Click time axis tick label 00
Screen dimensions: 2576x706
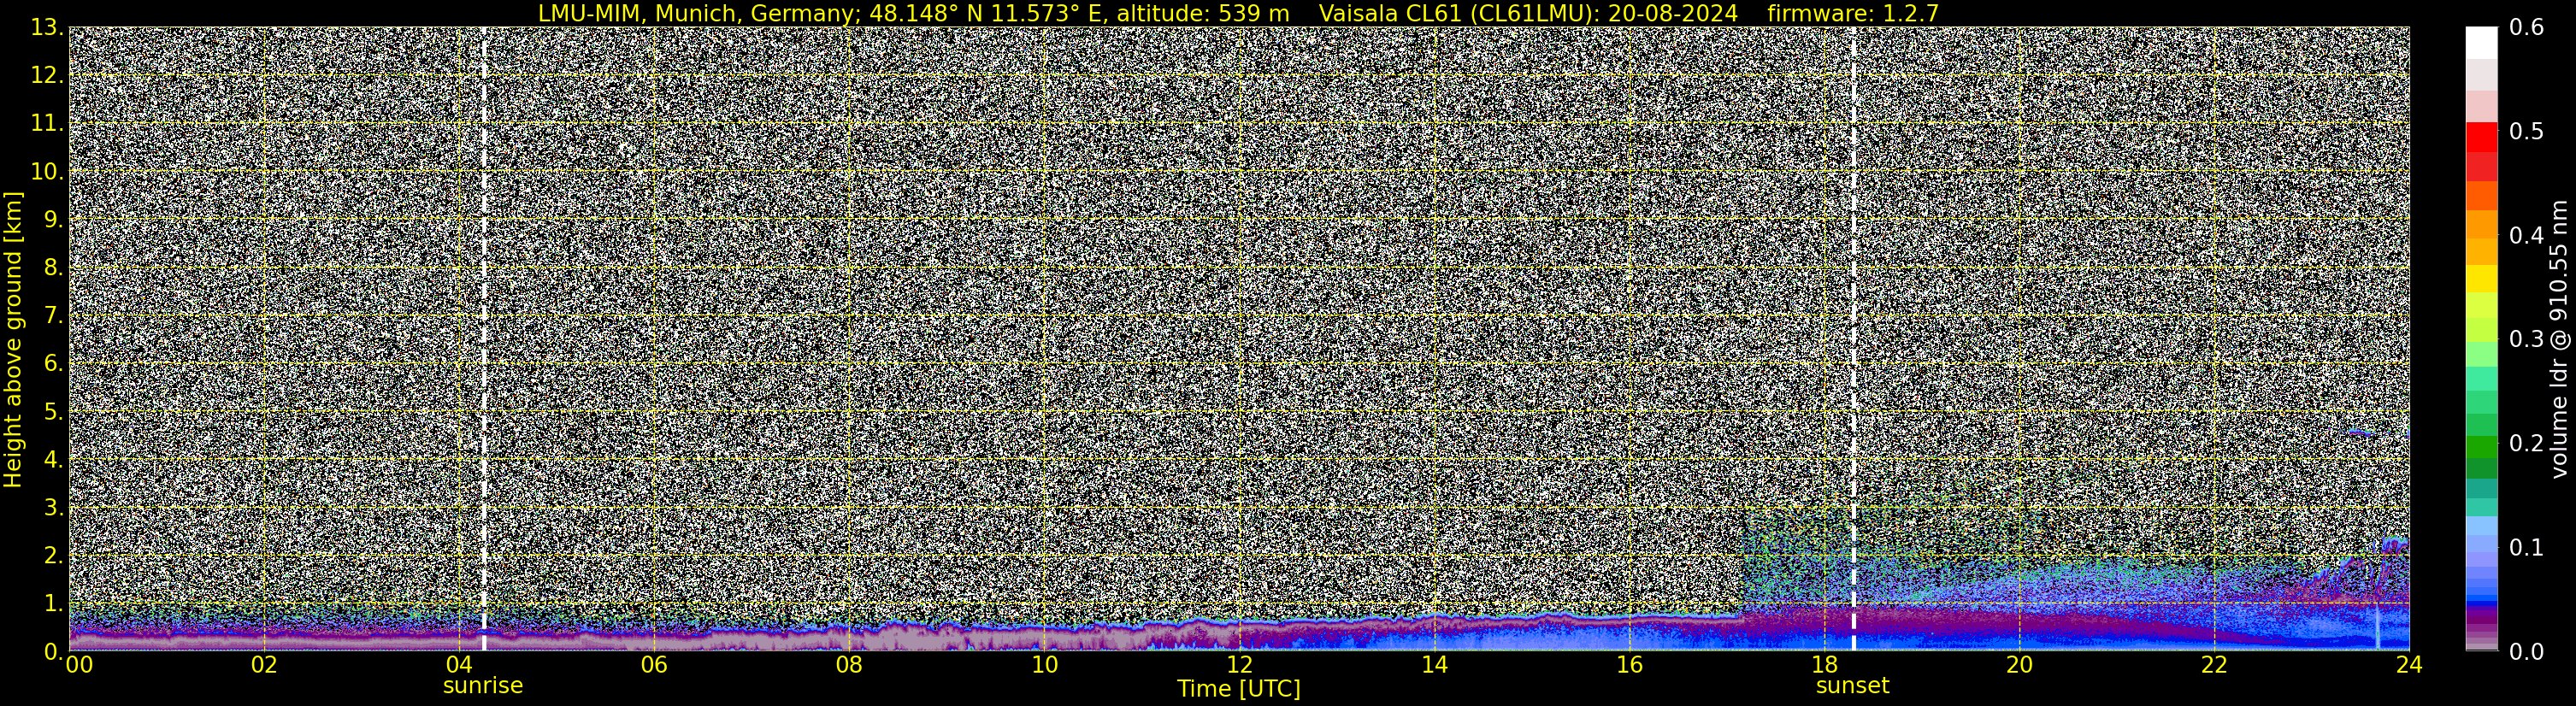(79, 665)
